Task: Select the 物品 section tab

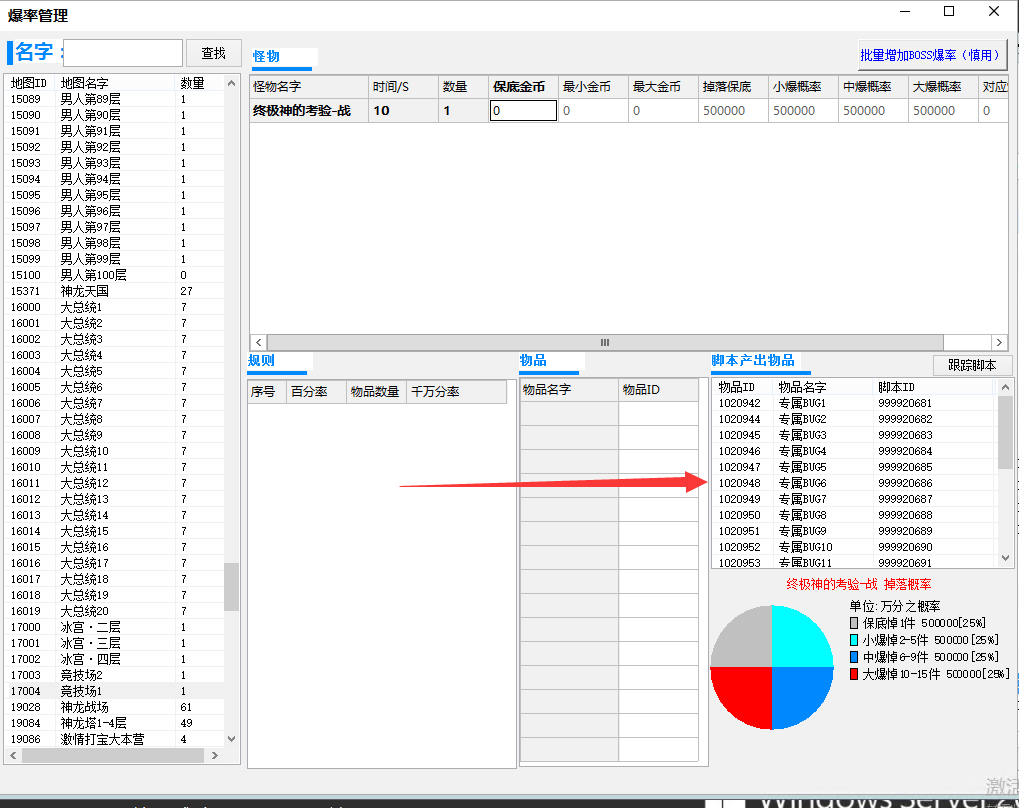Action: click(x=533, y=360)
